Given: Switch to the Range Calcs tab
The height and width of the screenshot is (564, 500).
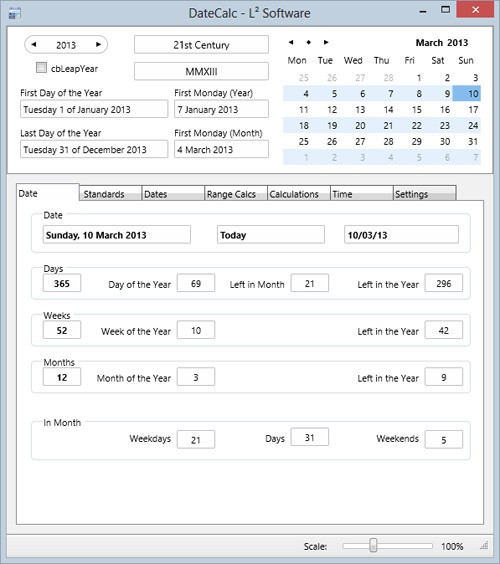Looking at the screenshot, I should coord(236,193).
